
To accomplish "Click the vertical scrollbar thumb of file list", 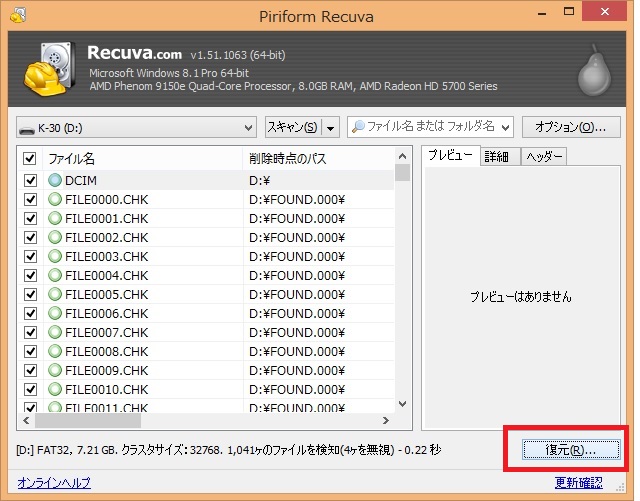I will [x=402, y=172].
